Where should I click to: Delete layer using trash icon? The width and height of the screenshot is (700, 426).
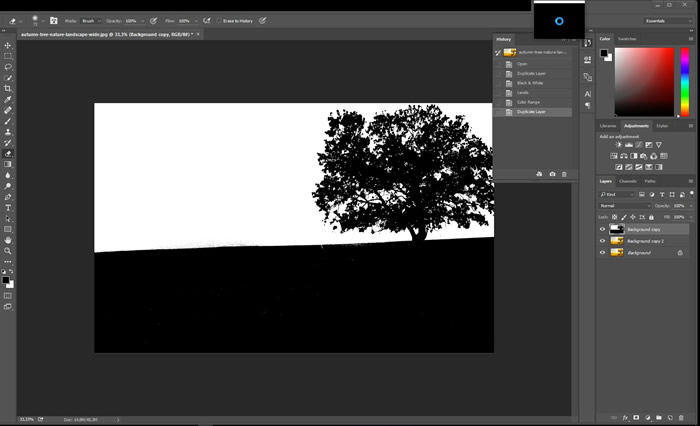click(681, 418)
